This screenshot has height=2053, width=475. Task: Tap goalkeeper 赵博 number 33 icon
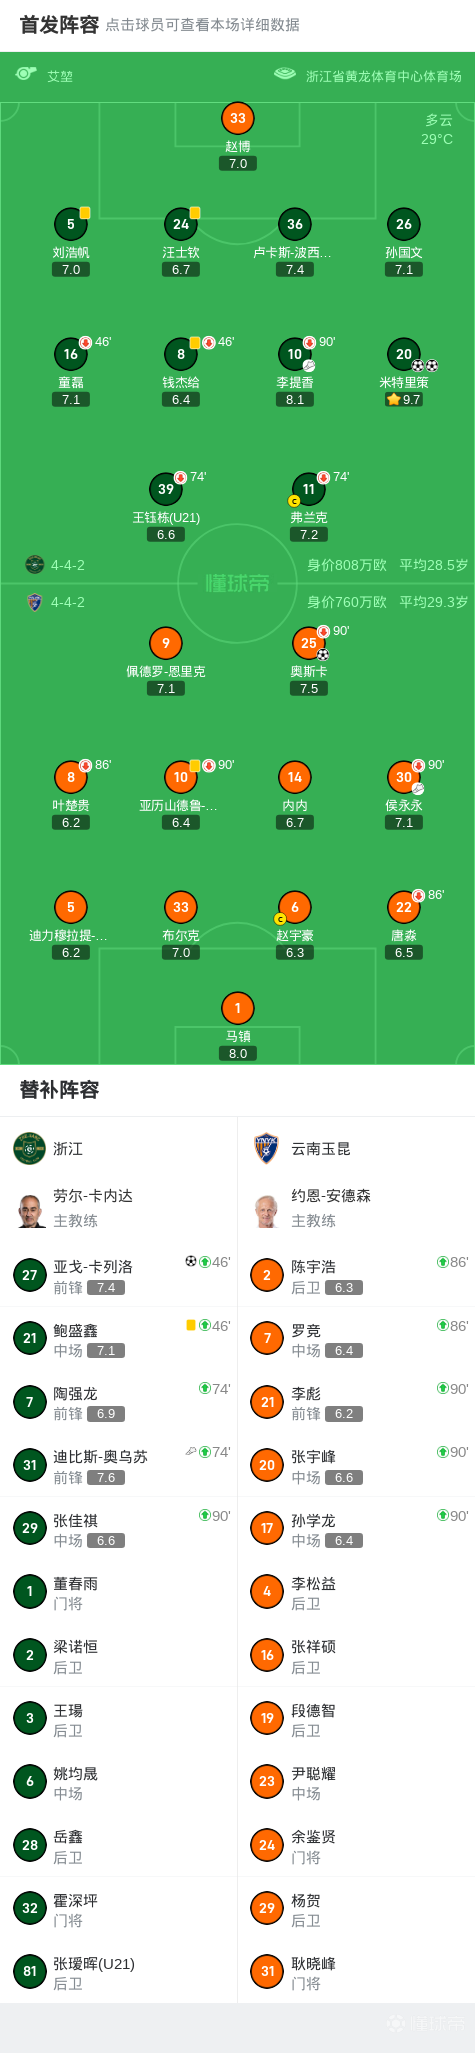(x=237, y=118)
